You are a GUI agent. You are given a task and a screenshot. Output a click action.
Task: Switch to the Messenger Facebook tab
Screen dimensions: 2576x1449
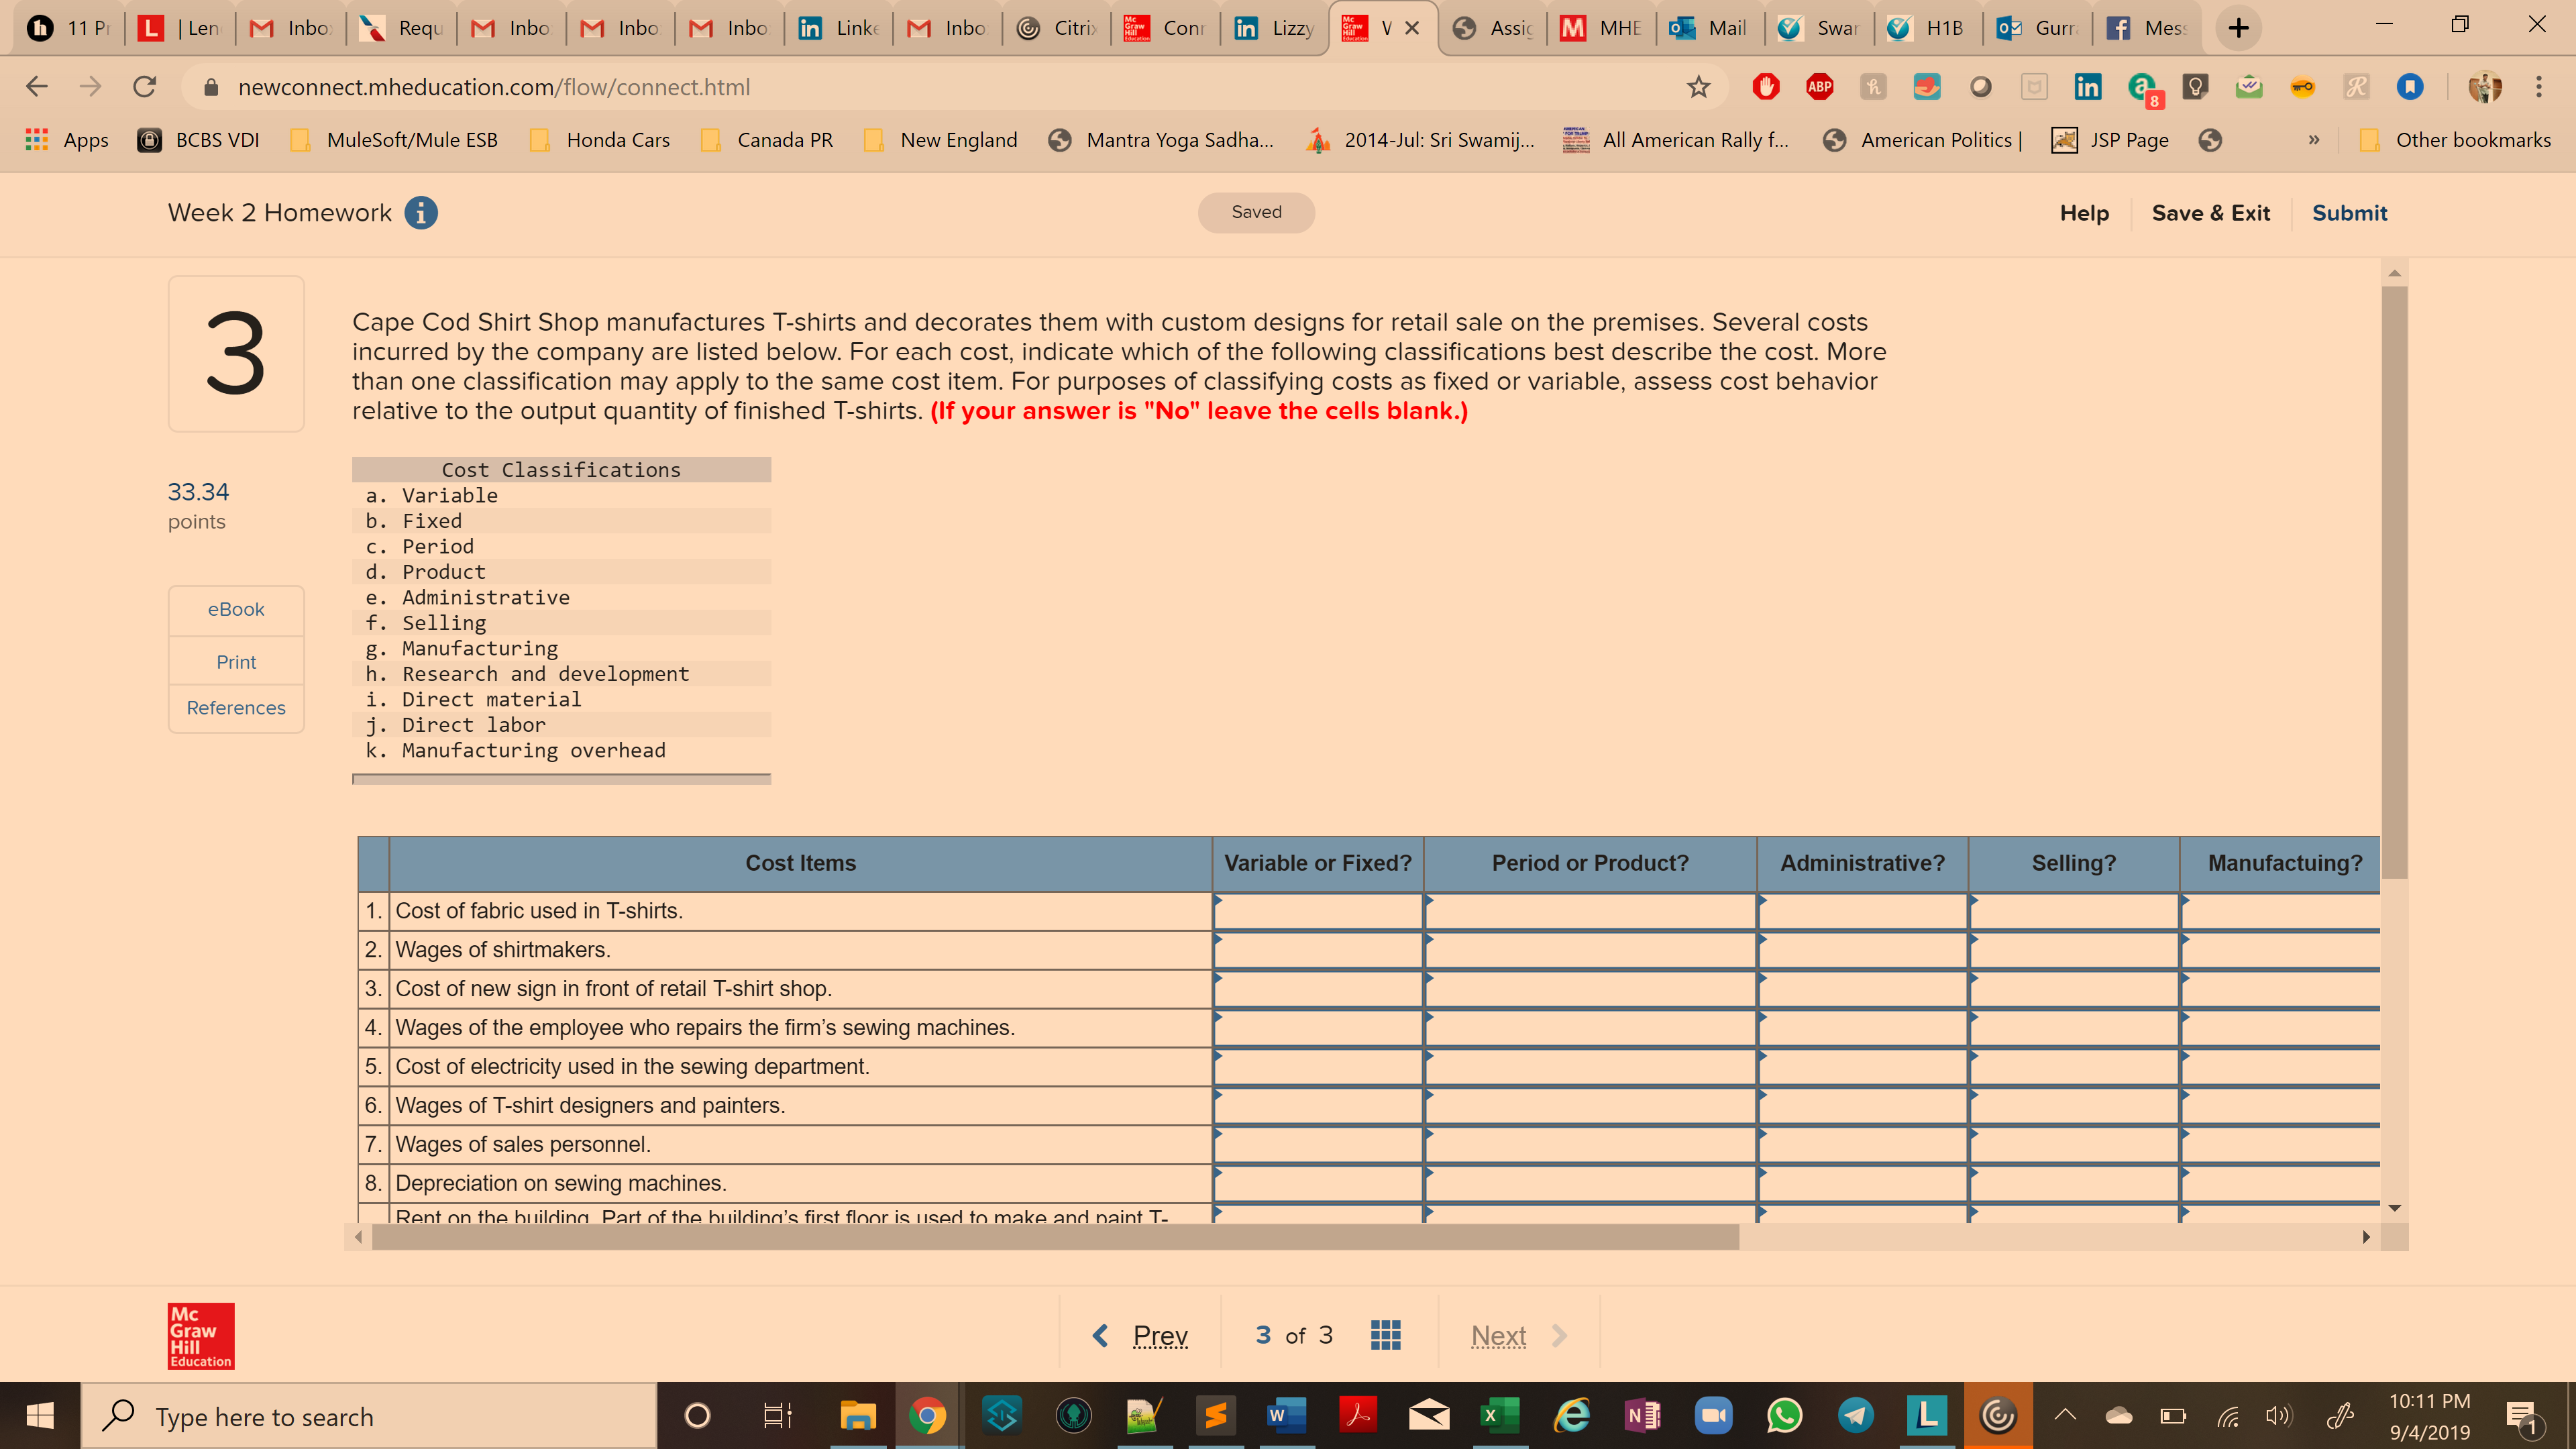click(x=2145, y=28)
